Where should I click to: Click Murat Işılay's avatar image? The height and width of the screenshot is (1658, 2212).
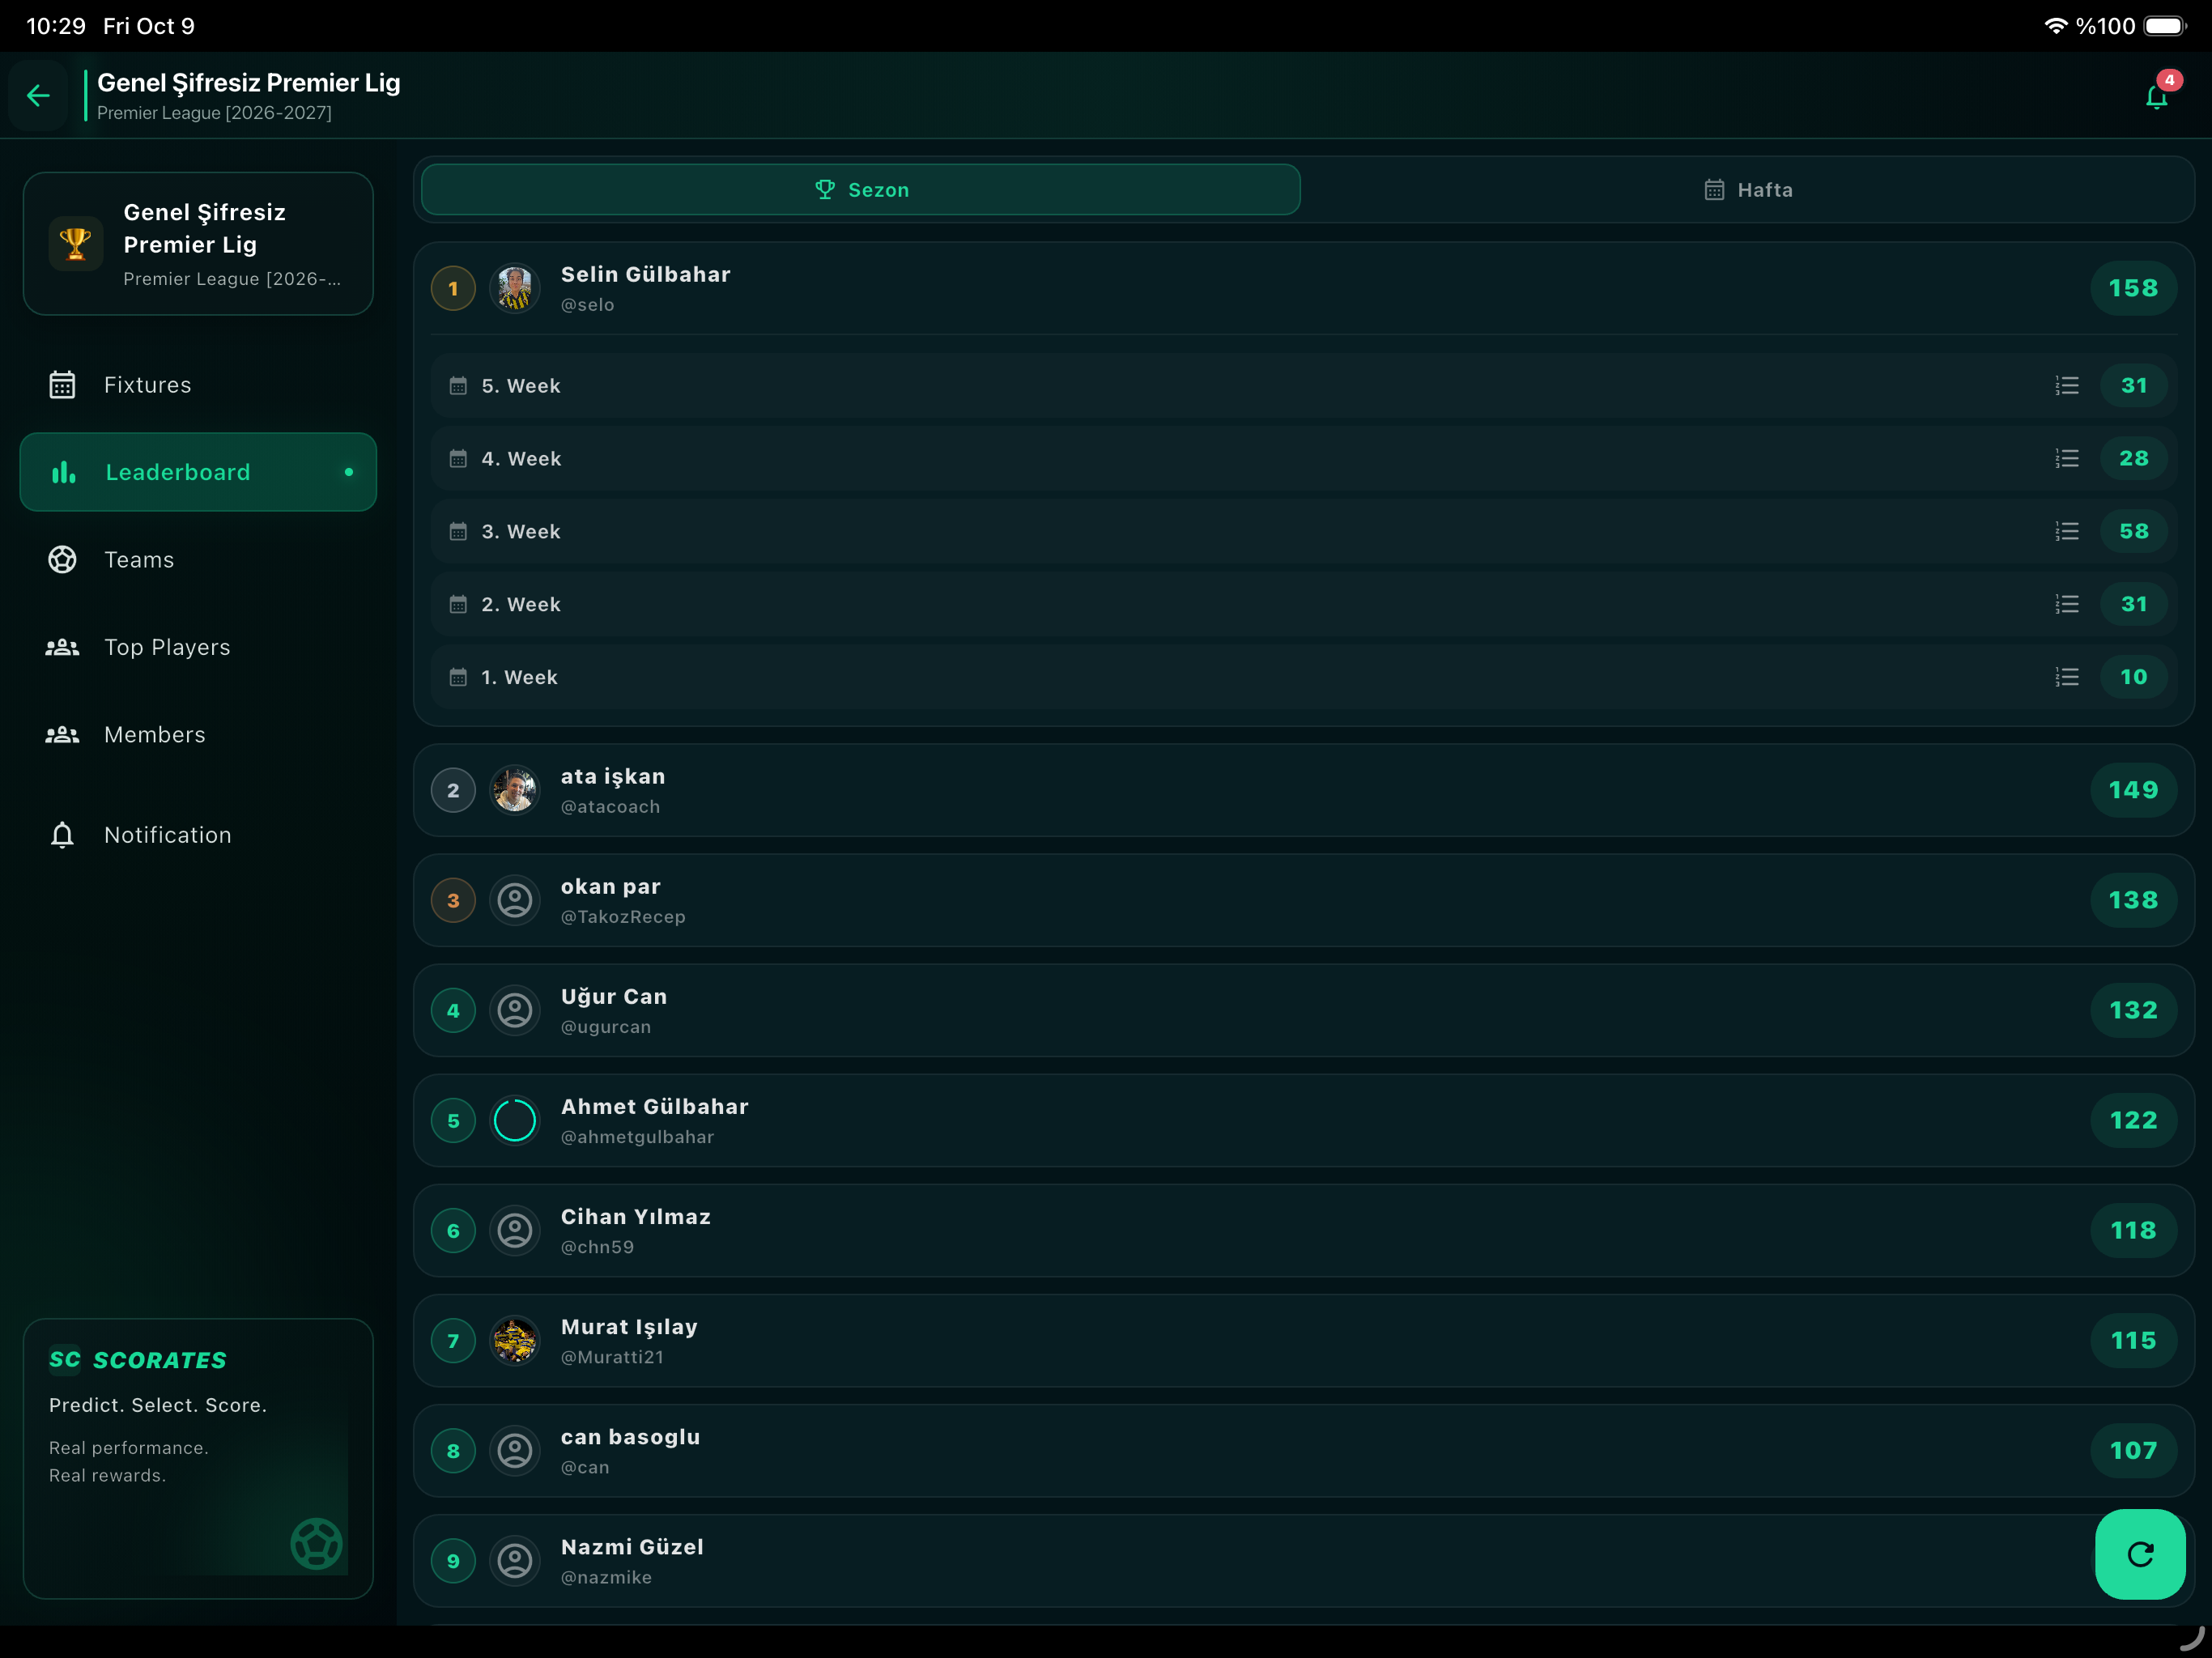(515, 1340)
